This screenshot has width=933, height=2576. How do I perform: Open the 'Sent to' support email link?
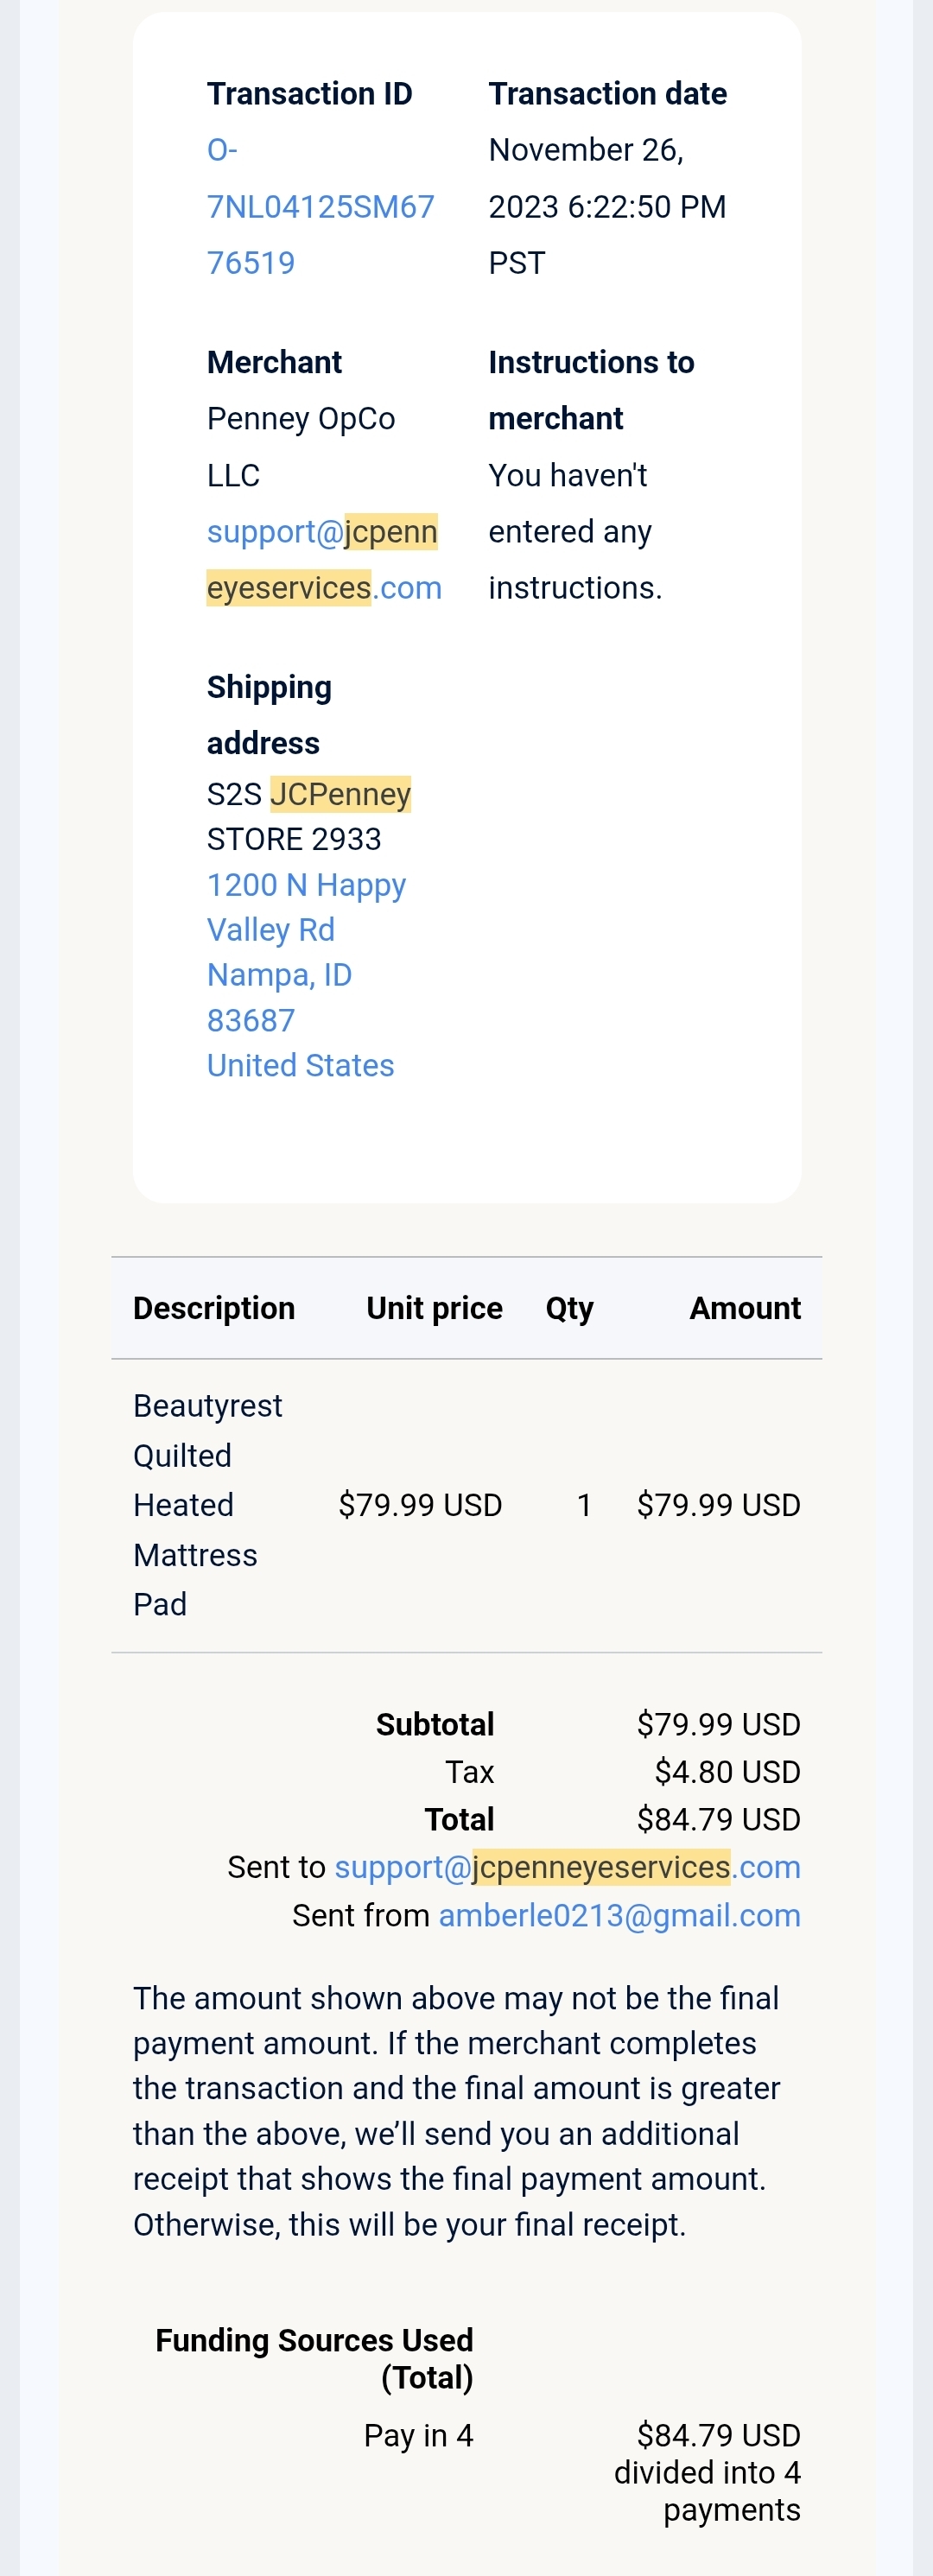[567, 1867]
